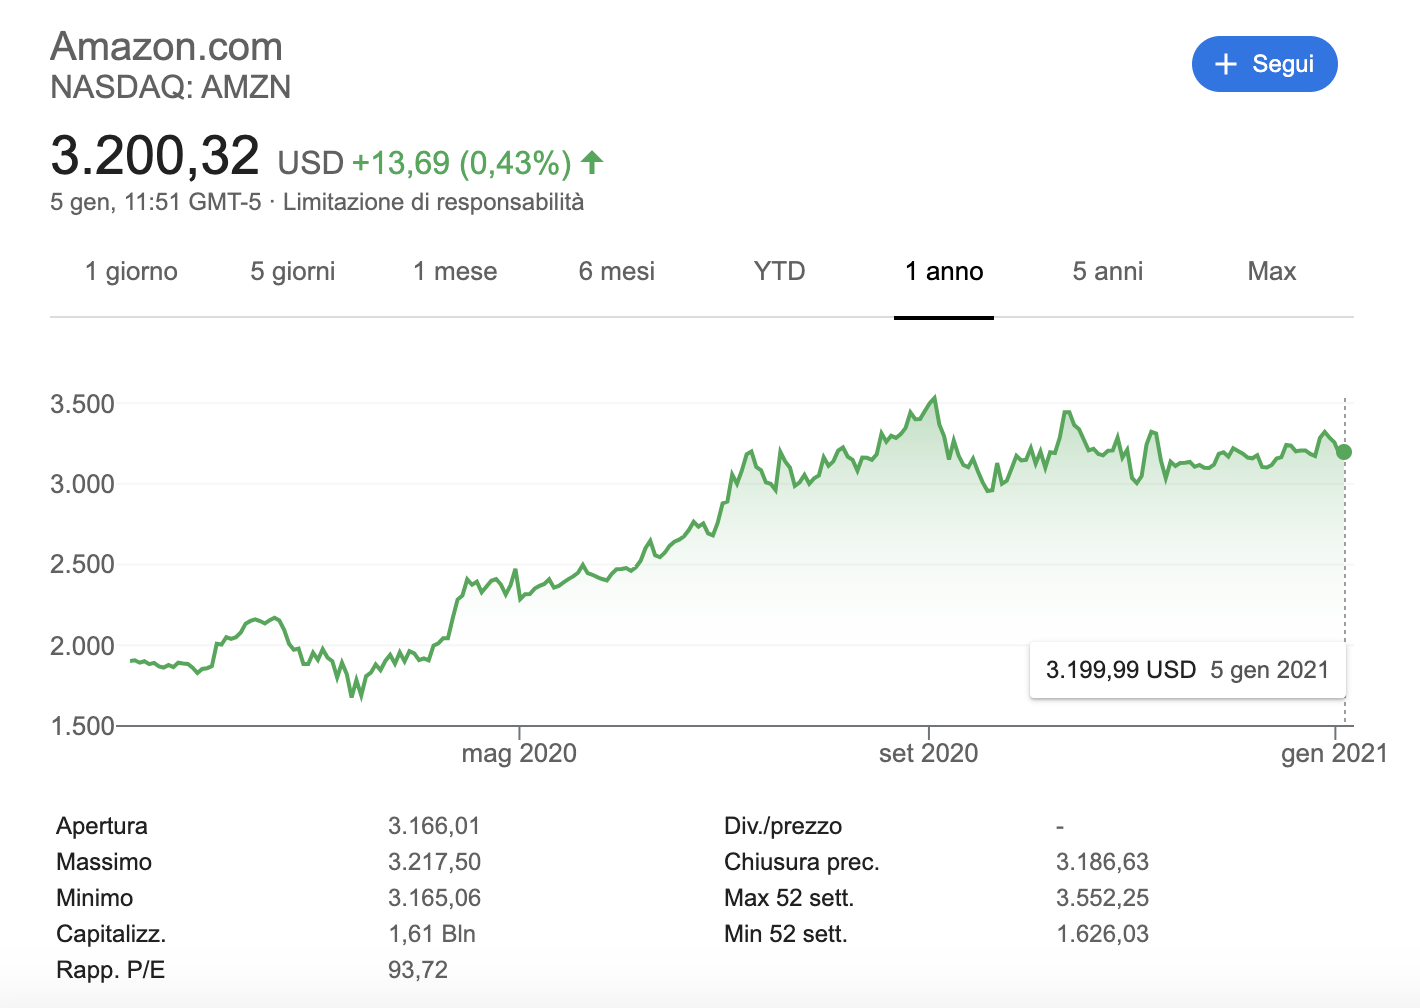
Task: Open the 5 anni chart view
Action: pos(1108,271)
